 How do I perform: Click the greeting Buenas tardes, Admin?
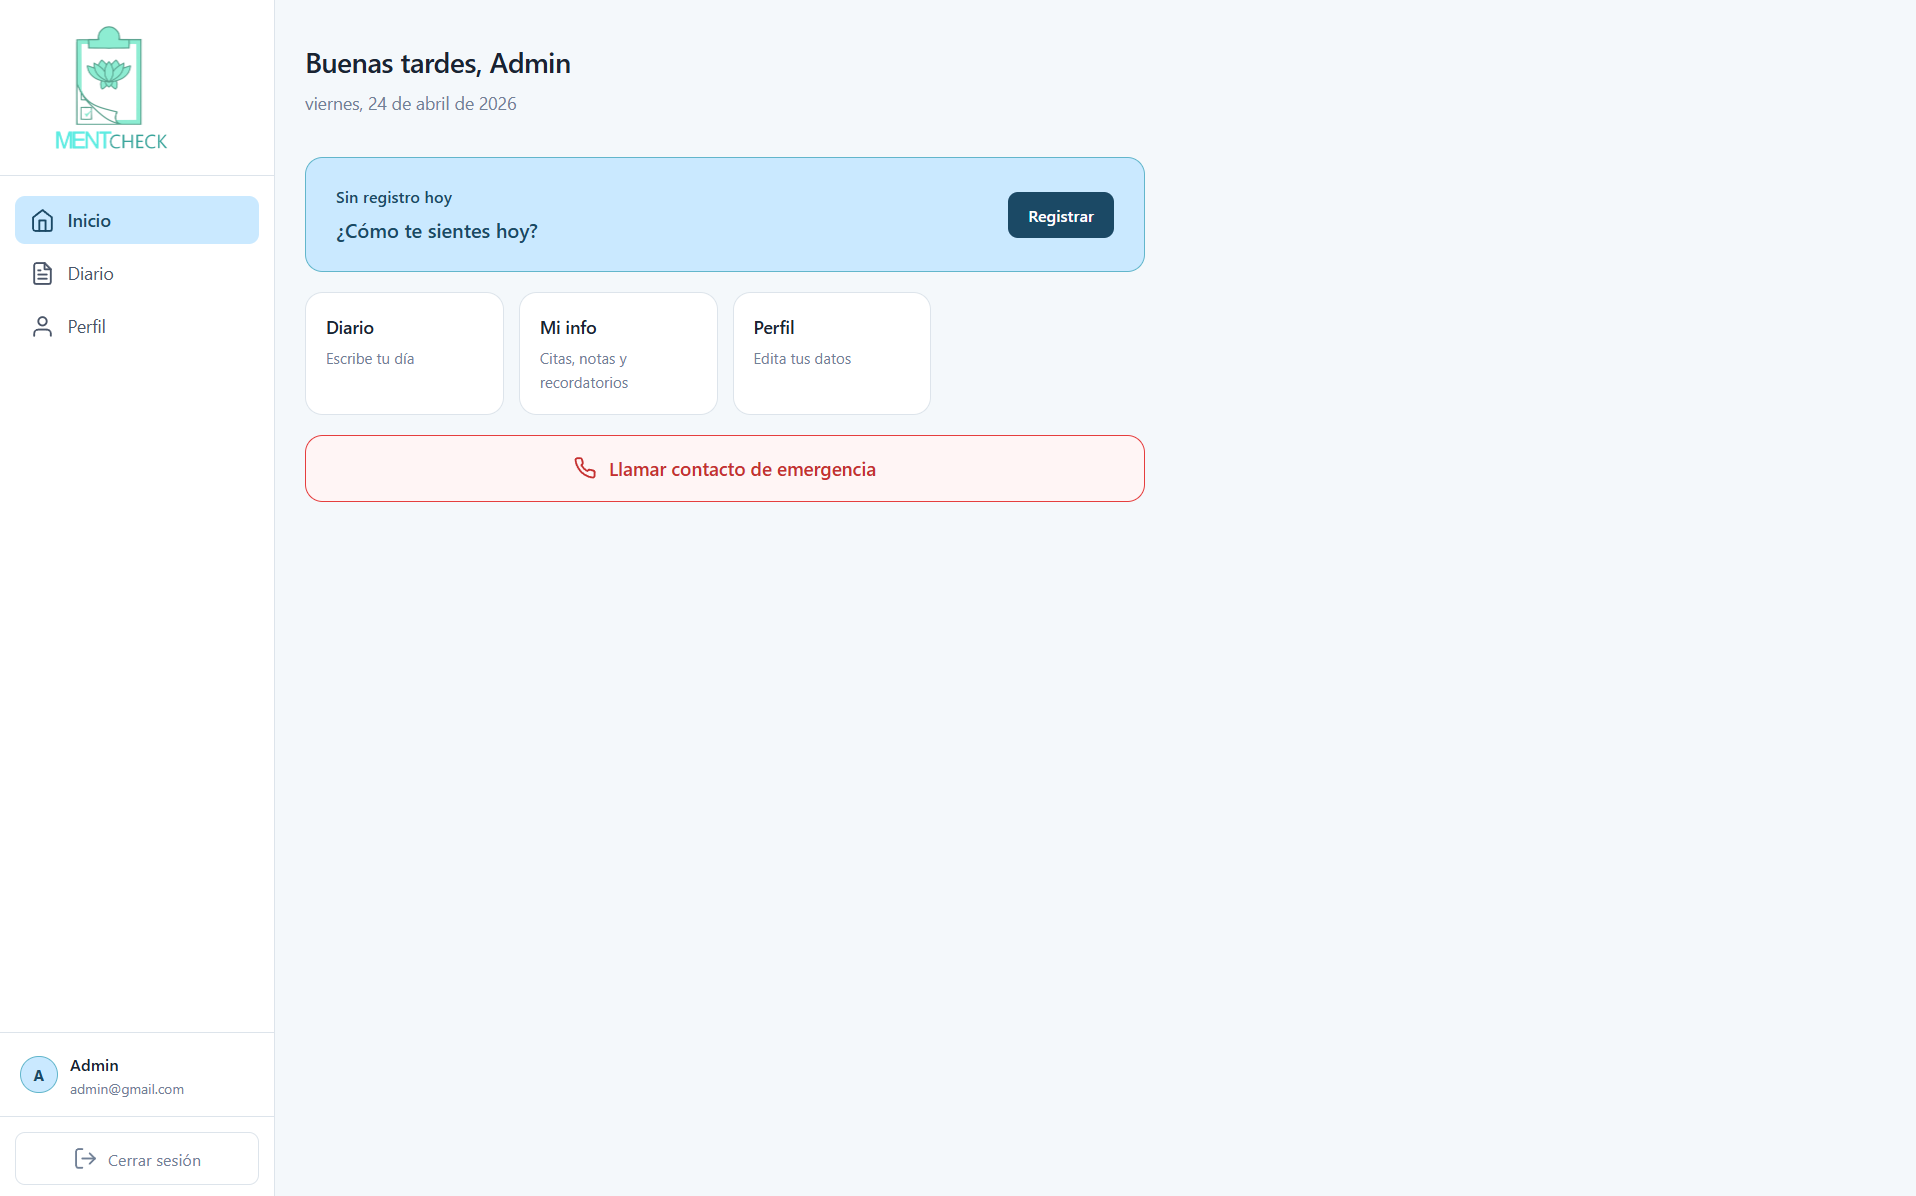[x=437, y=62]
